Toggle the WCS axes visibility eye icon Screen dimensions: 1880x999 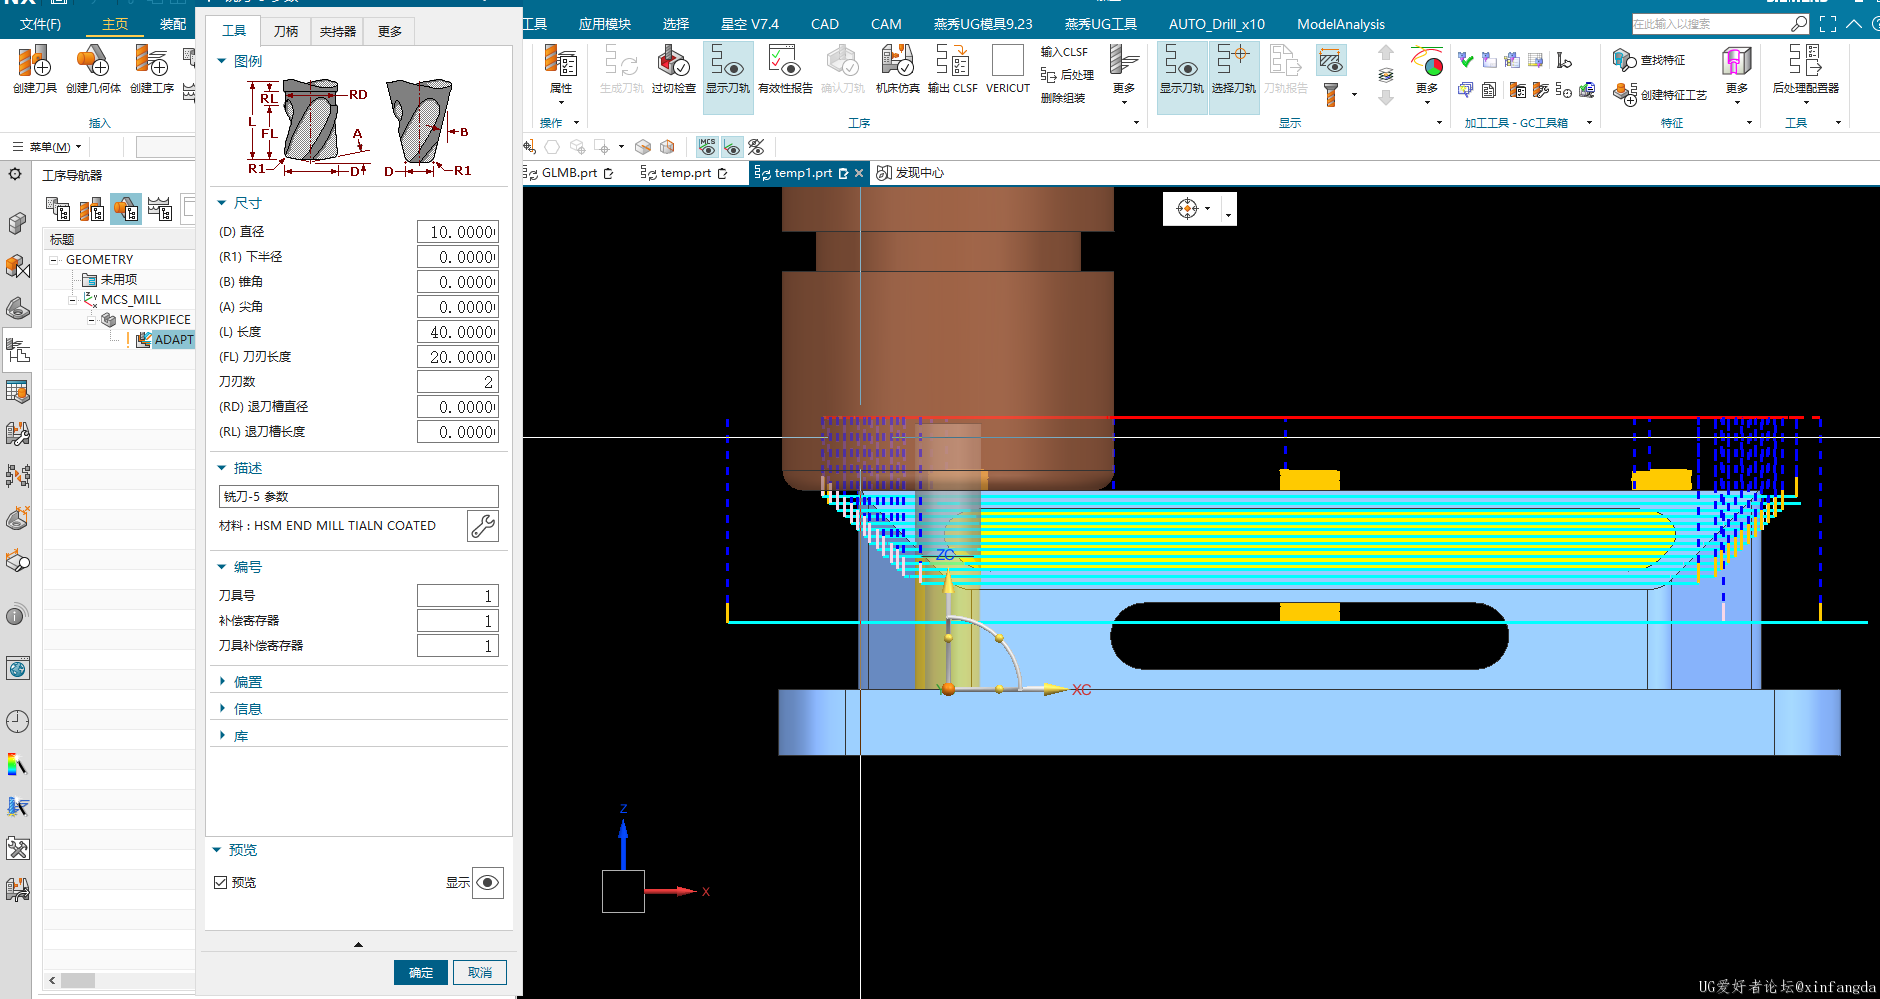pos(732,147)
